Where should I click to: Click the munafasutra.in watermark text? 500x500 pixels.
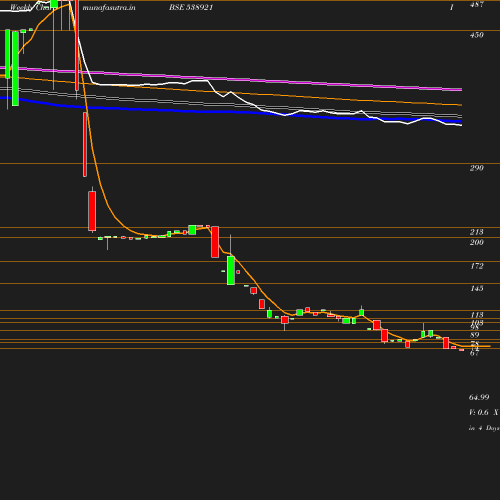click(109, 7)
